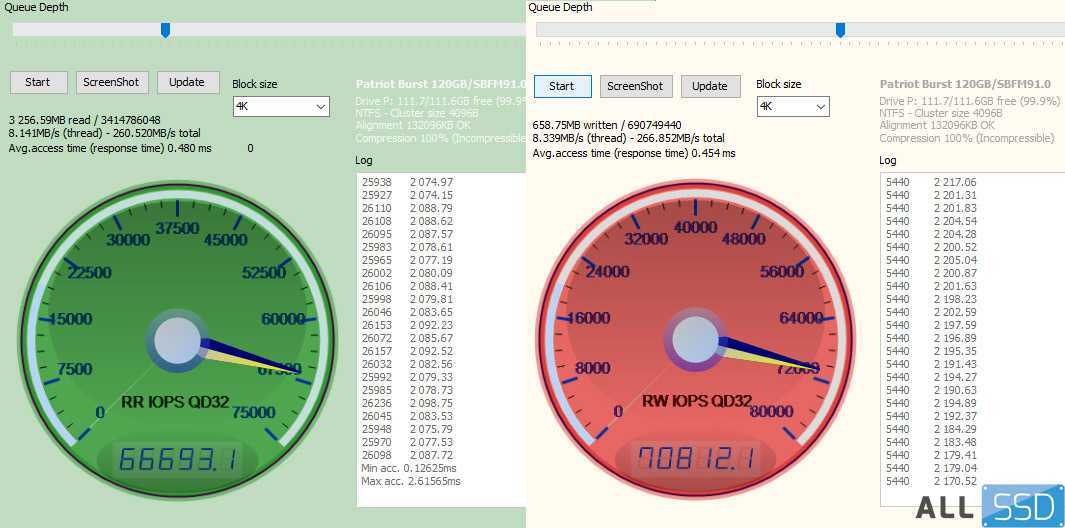This screenshot has width=1065, height=528.
Task: Select first log row 2 217.06 in write window
Action: [931, 182]
